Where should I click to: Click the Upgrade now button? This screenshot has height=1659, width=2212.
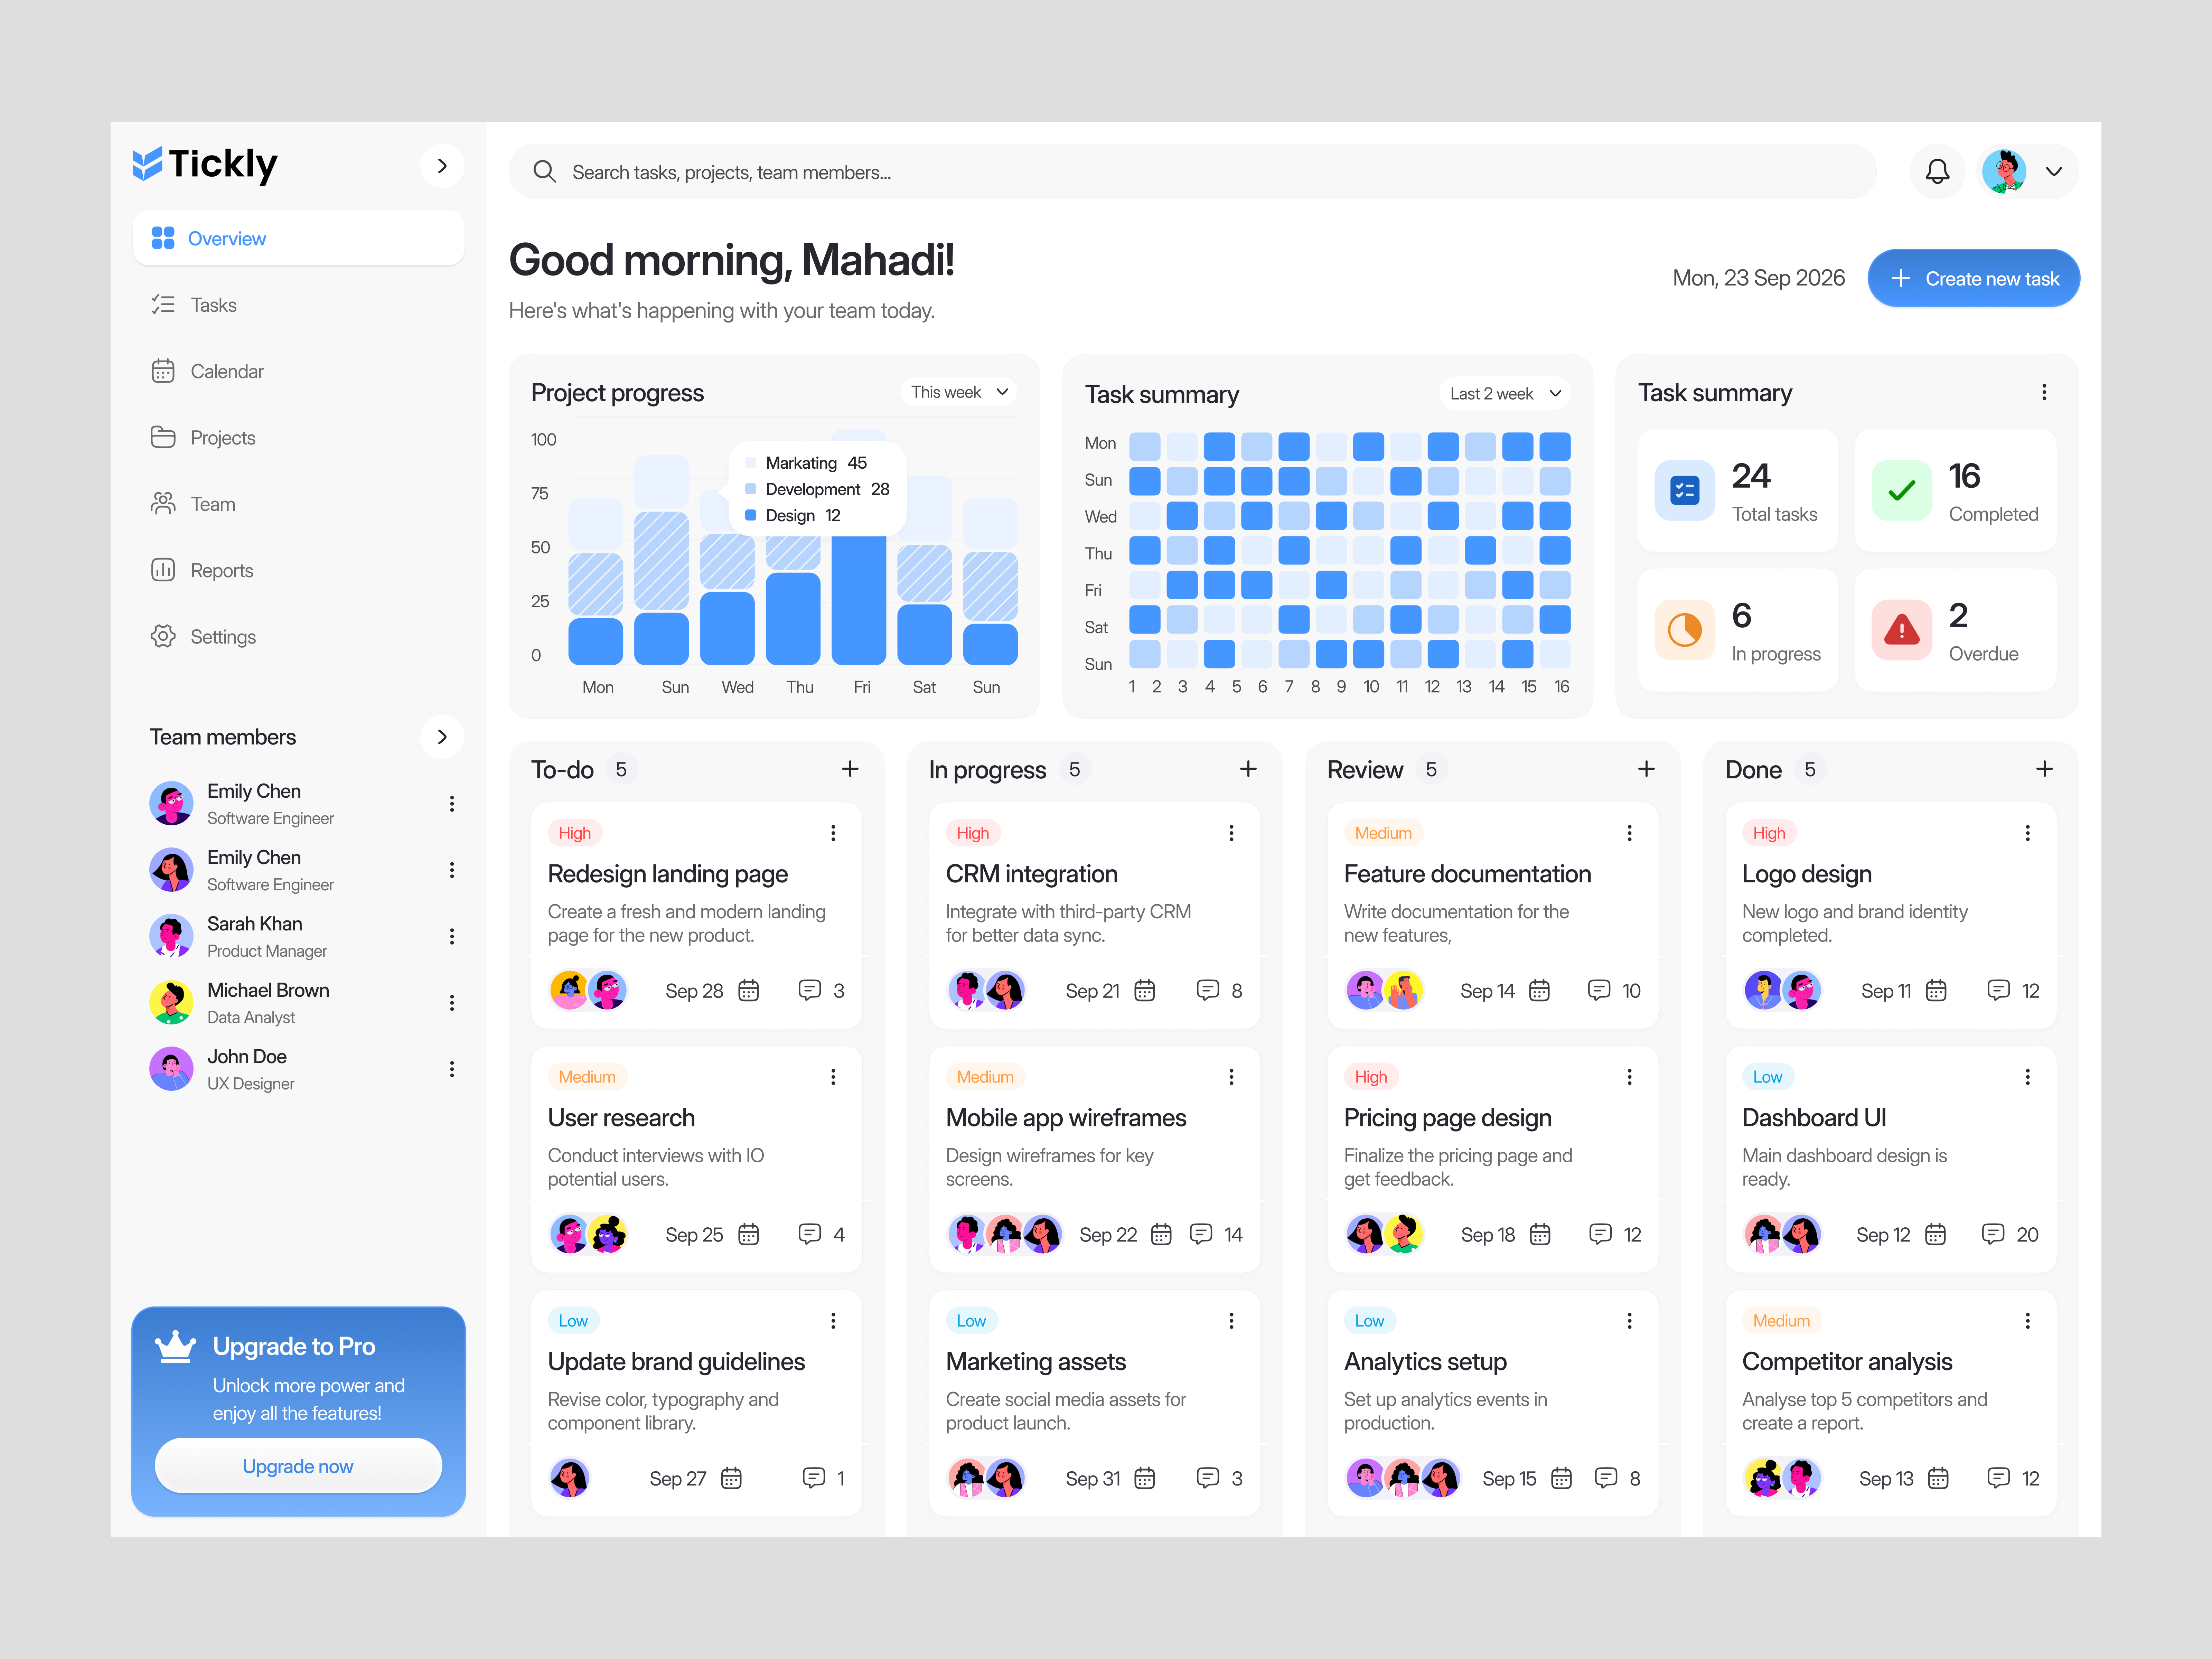tap(298, 1466)
